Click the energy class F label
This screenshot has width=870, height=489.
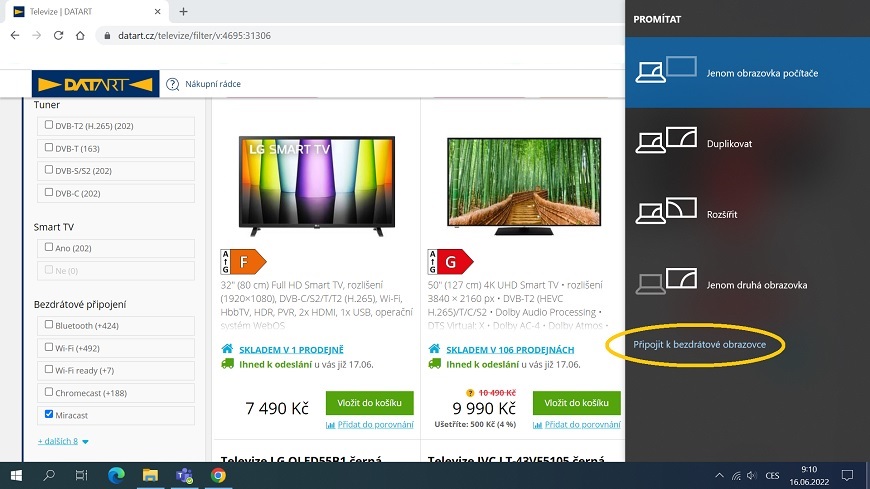[x=243, y=261]
